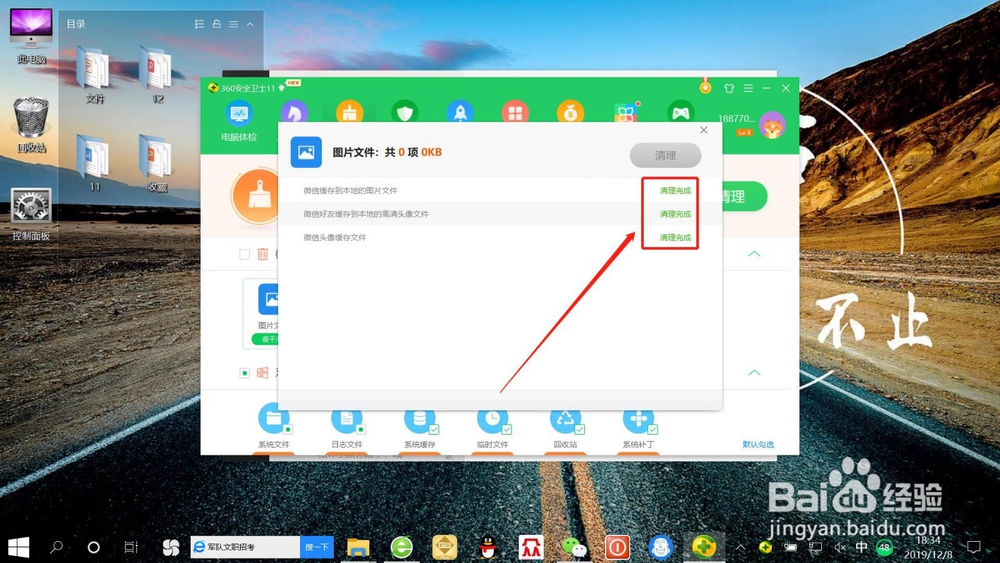Click the lock icon in 目录 panel

tap(216, 24)
